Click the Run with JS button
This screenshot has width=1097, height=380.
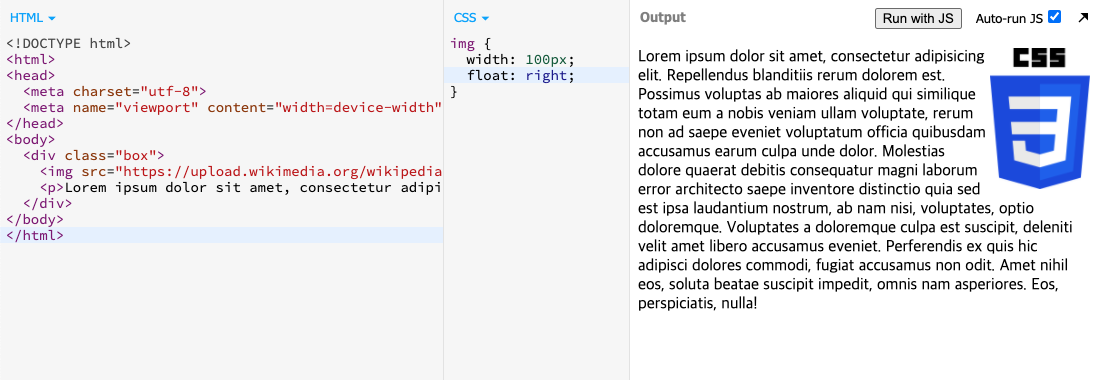click(x=918, y=19)
